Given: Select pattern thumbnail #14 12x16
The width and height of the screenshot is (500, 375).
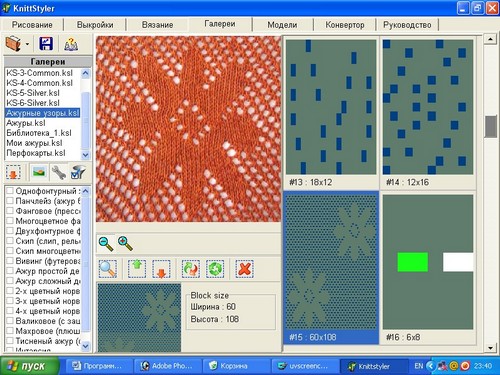Looking at the screenshot, I should coord(428,113).
